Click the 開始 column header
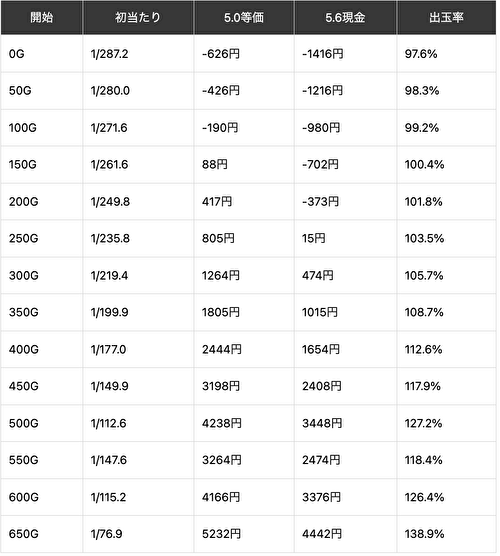Screen dimensions: 500x556 point(42,17)
